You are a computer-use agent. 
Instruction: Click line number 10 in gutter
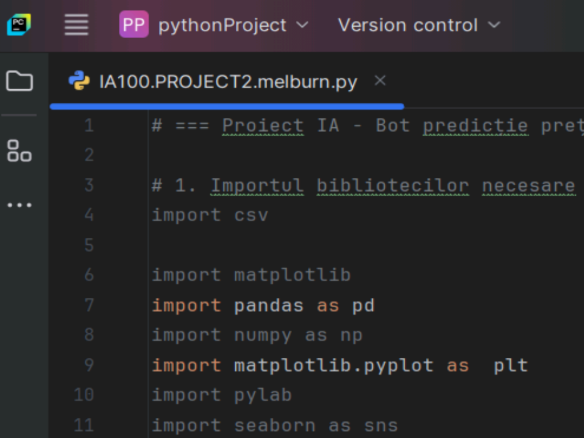(84, 395)
